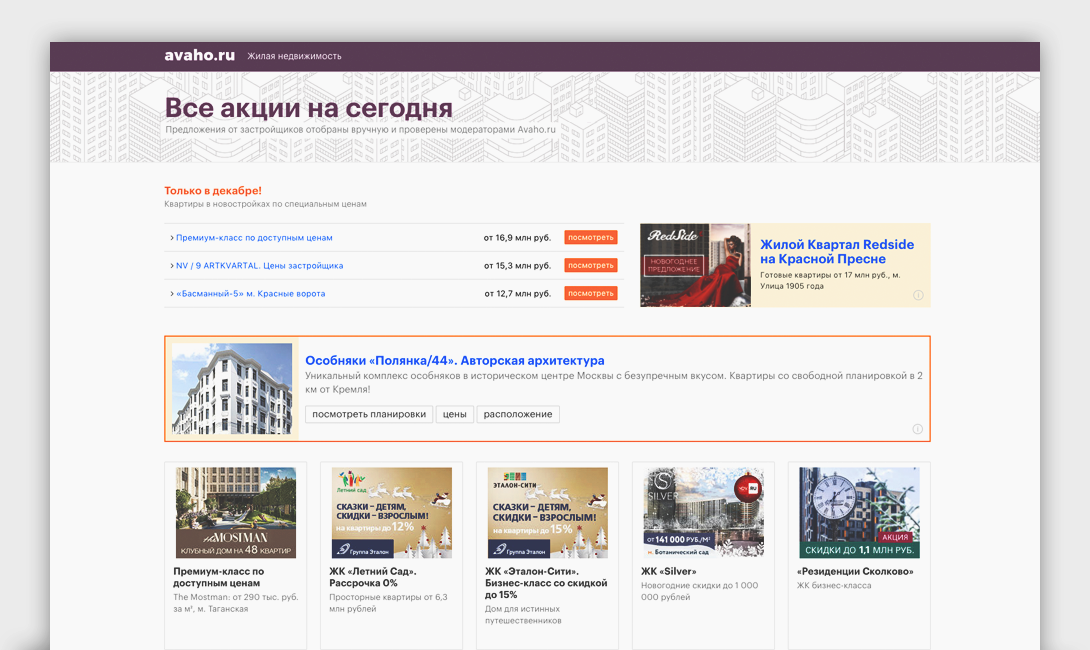Open NV / 9 ARTKVARTAL offer link
Screen dimensions: 1090x650
pyautogui.click(x=259, y=266)
